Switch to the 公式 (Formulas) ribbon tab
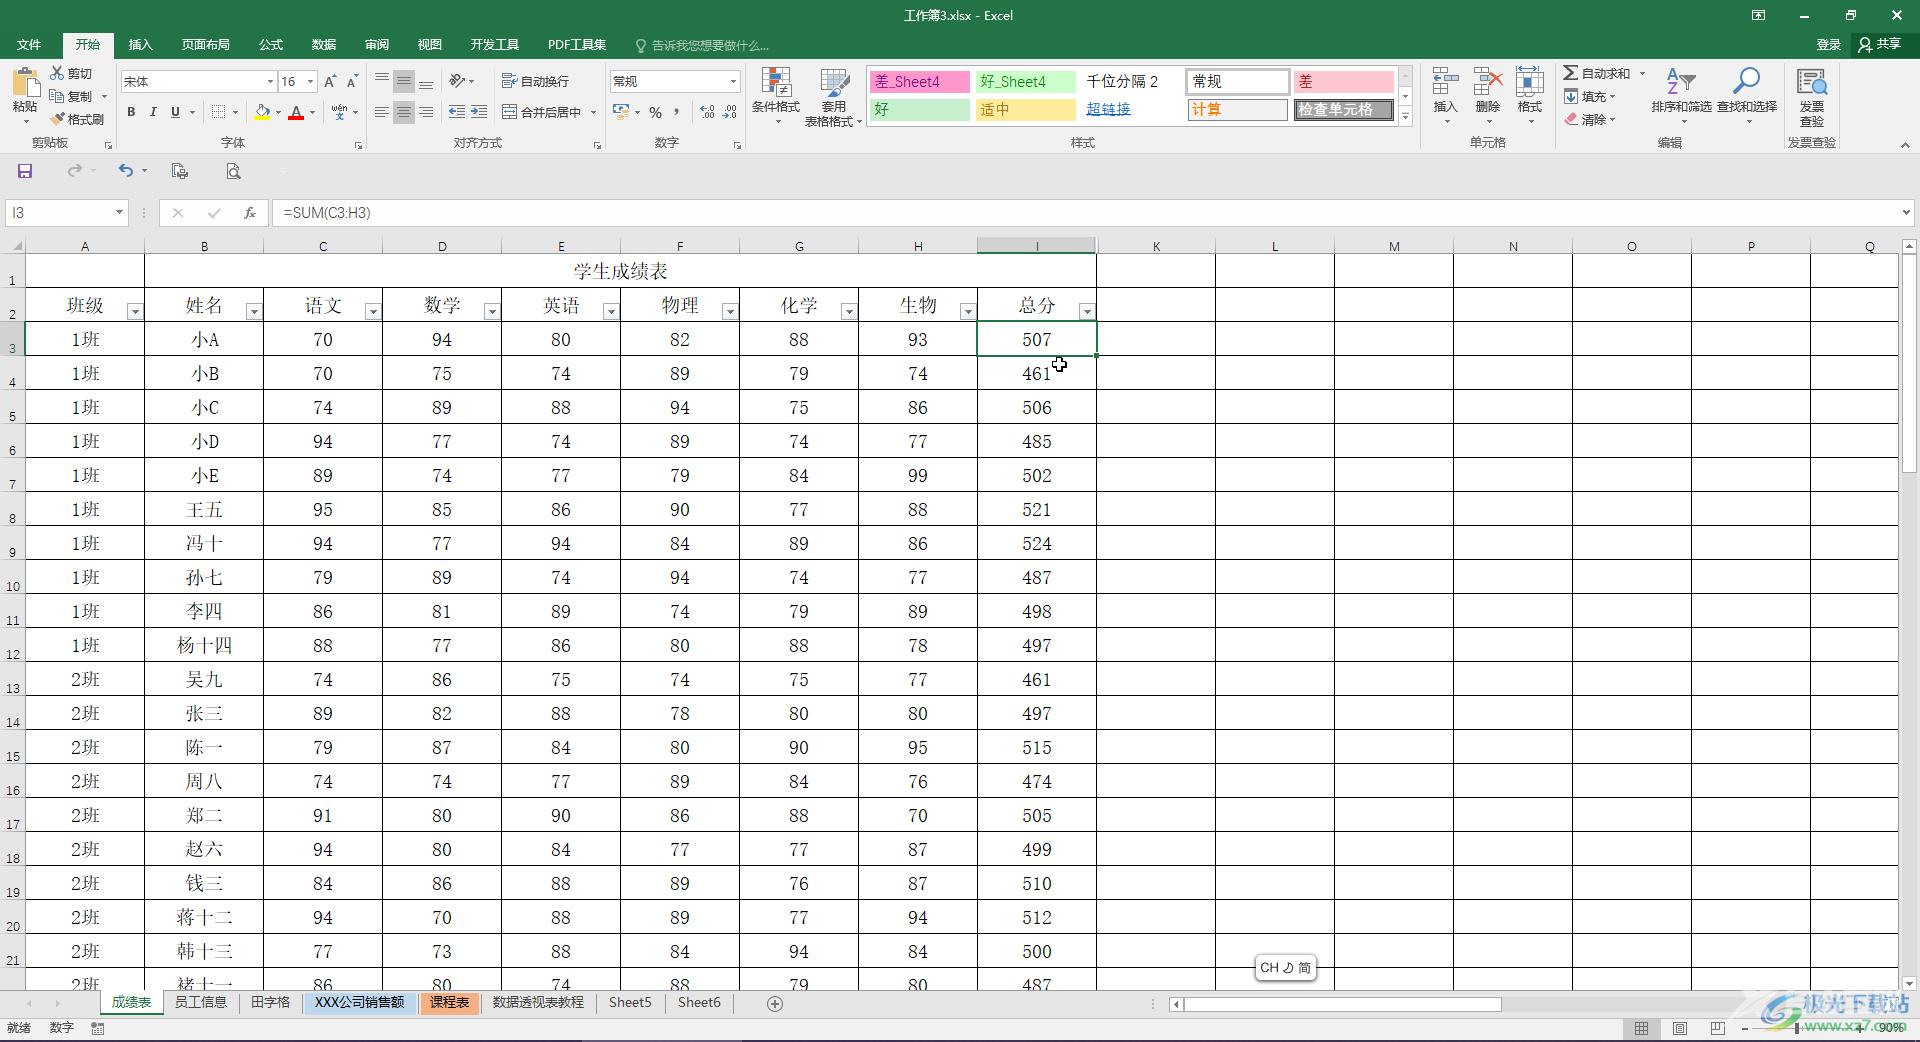1920x1042 pixels. pos(271,44)
